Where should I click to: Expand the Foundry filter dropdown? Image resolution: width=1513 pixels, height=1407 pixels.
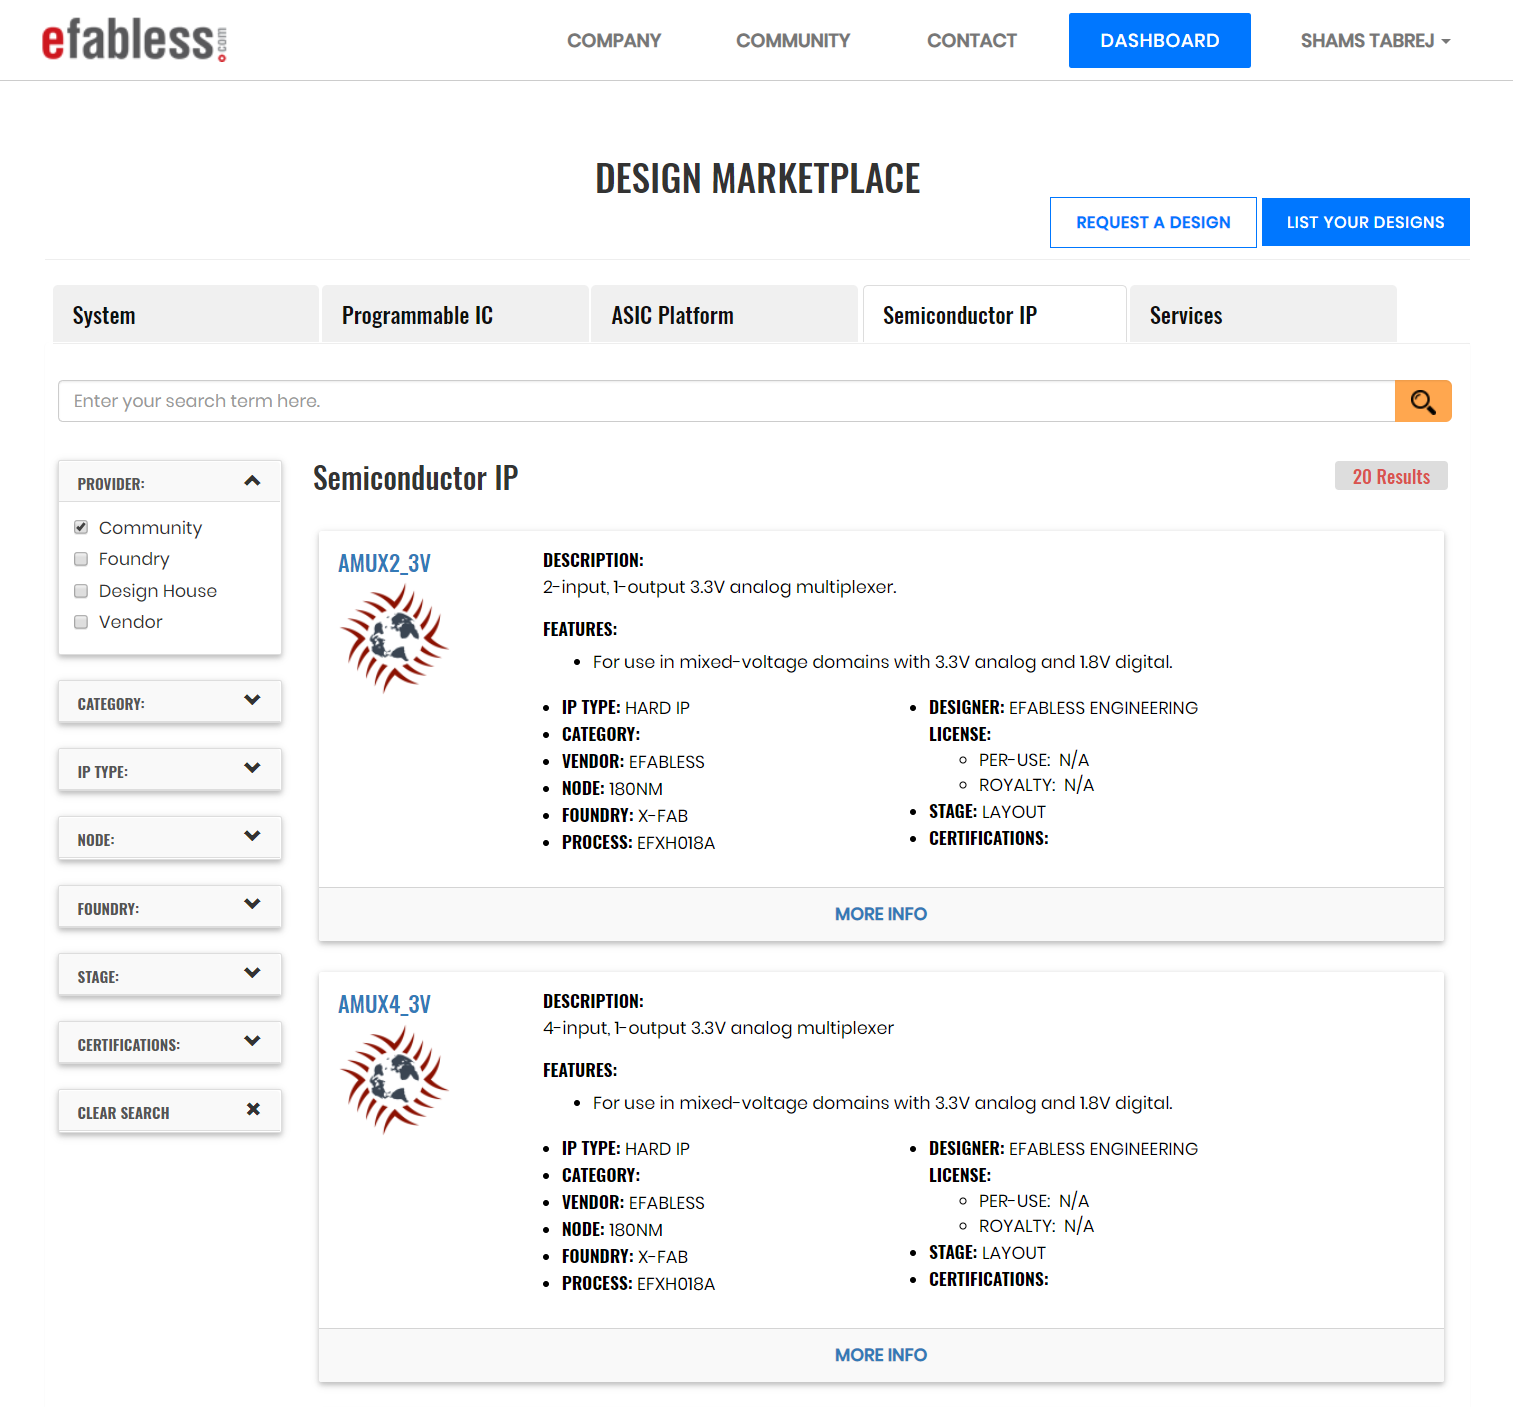point(170,907)
